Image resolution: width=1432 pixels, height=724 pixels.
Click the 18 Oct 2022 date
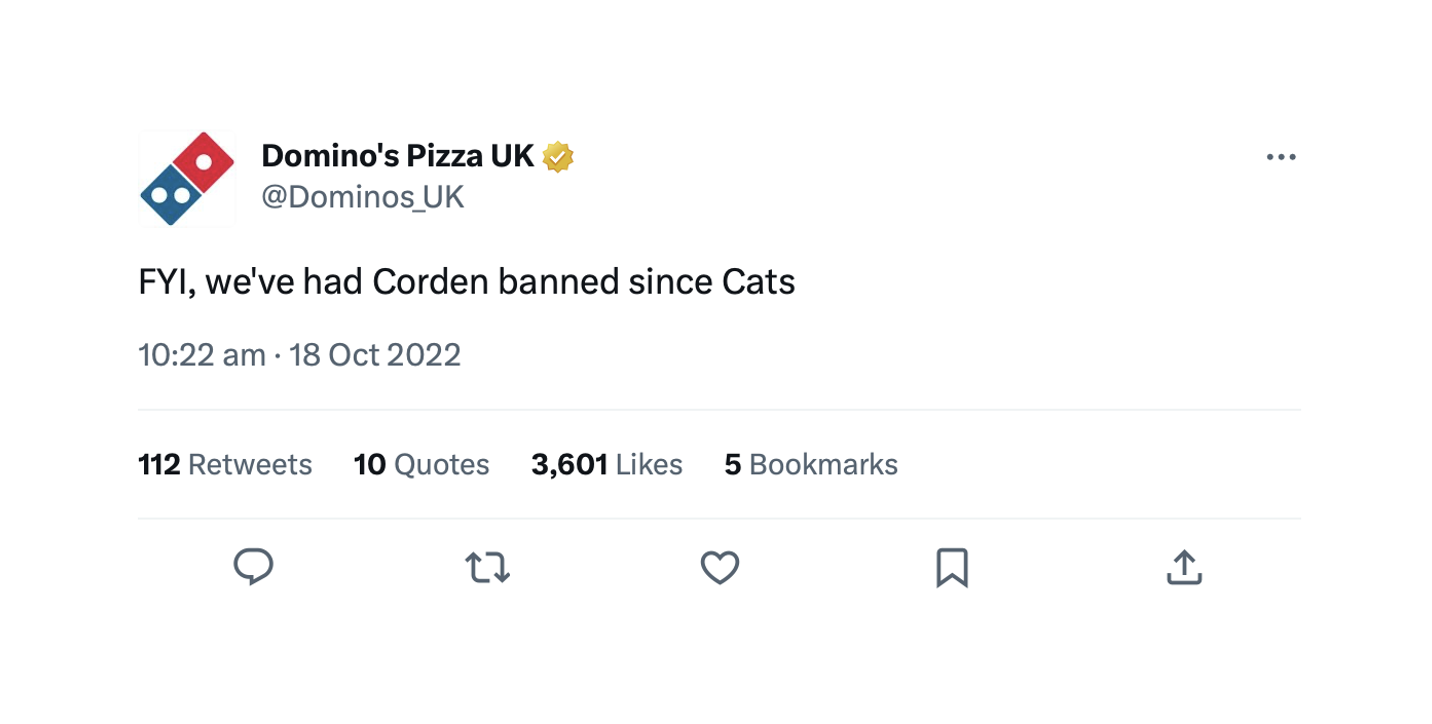click(375, 355)
